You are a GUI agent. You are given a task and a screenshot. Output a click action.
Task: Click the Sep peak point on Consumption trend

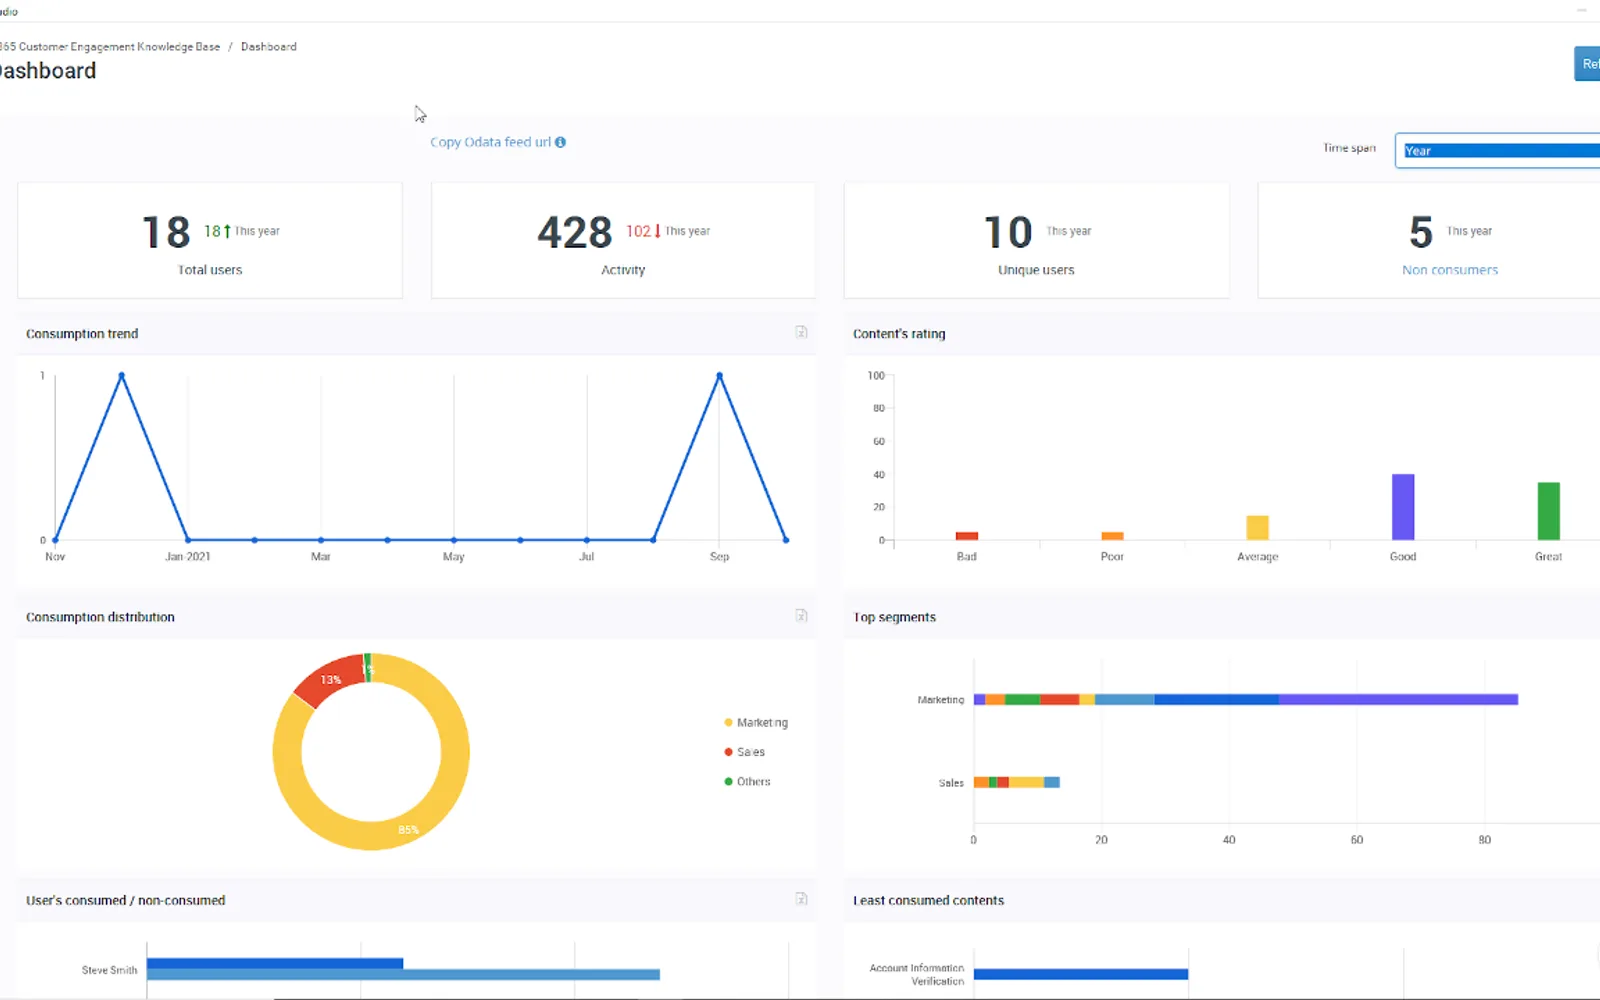[x=719, y=376]
